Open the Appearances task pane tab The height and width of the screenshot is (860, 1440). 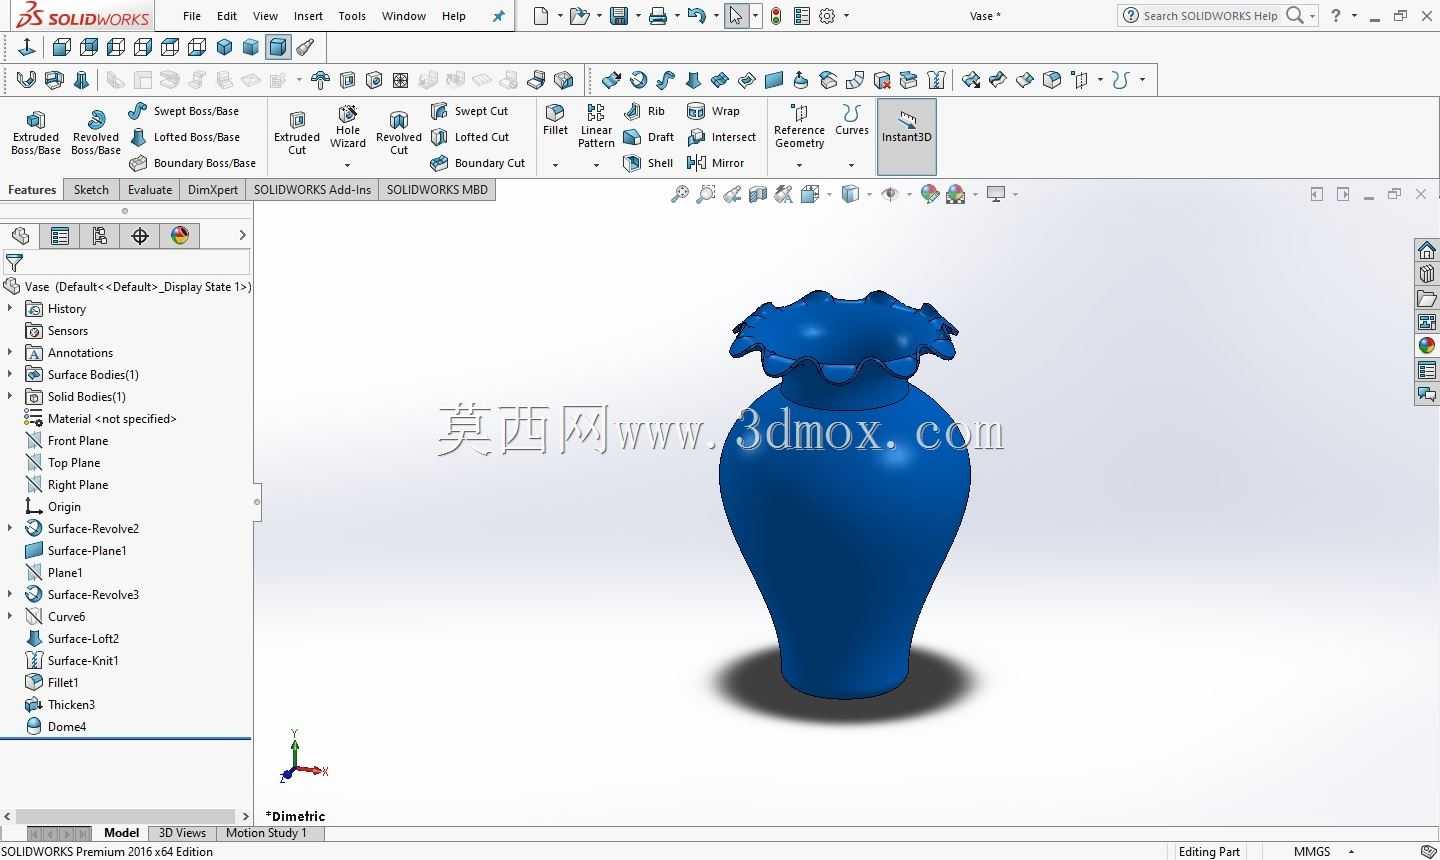tap(1427, 346)
